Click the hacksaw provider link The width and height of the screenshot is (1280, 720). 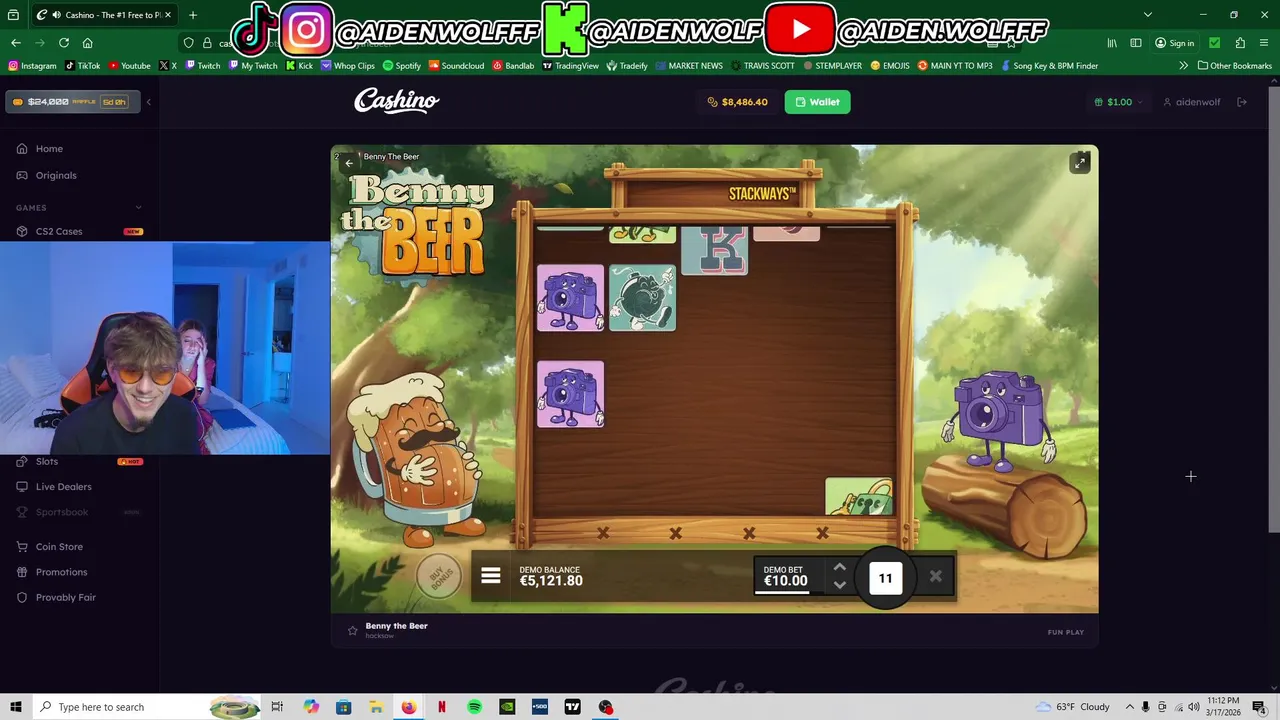[379, 636]
